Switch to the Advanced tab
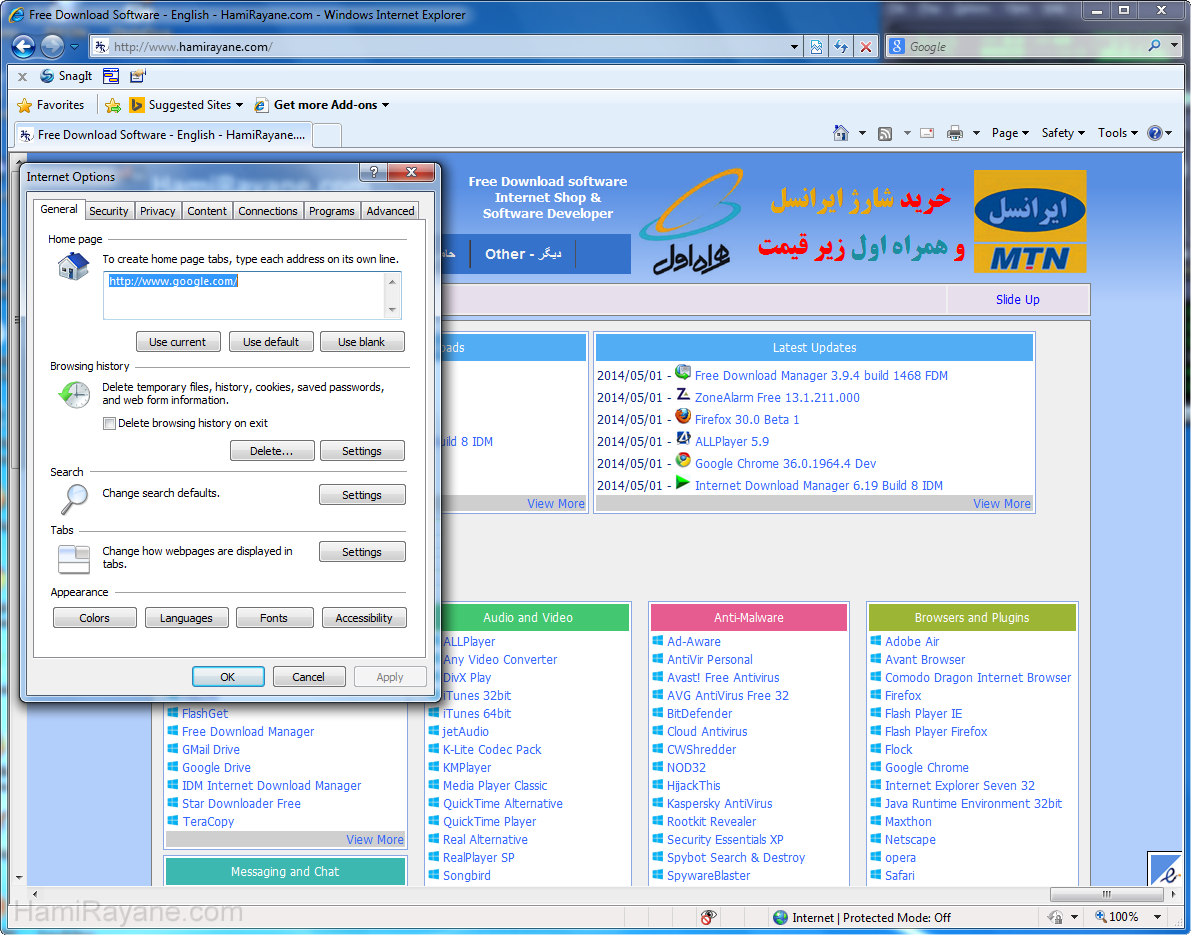 tap(390, 211)
